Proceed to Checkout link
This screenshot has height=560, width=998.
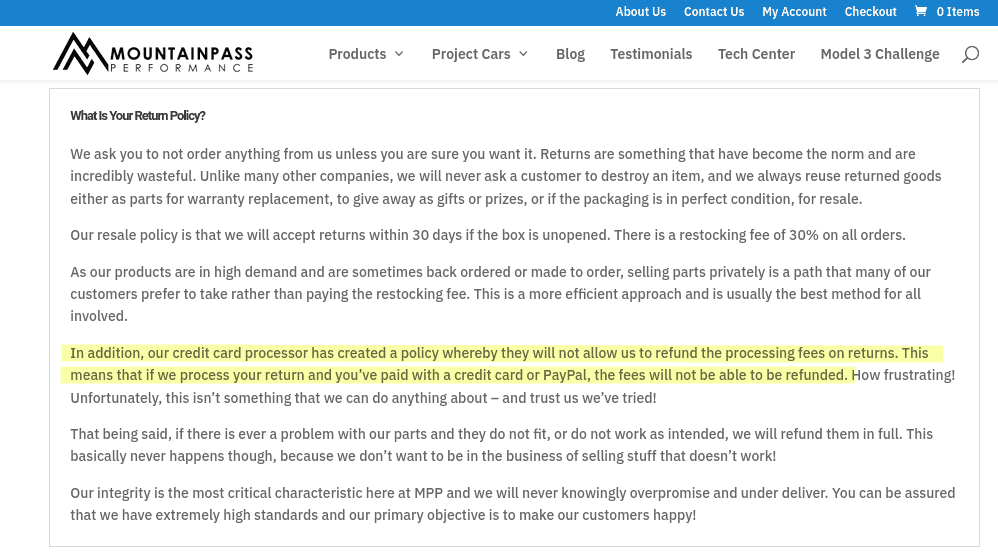coord(870,11)
